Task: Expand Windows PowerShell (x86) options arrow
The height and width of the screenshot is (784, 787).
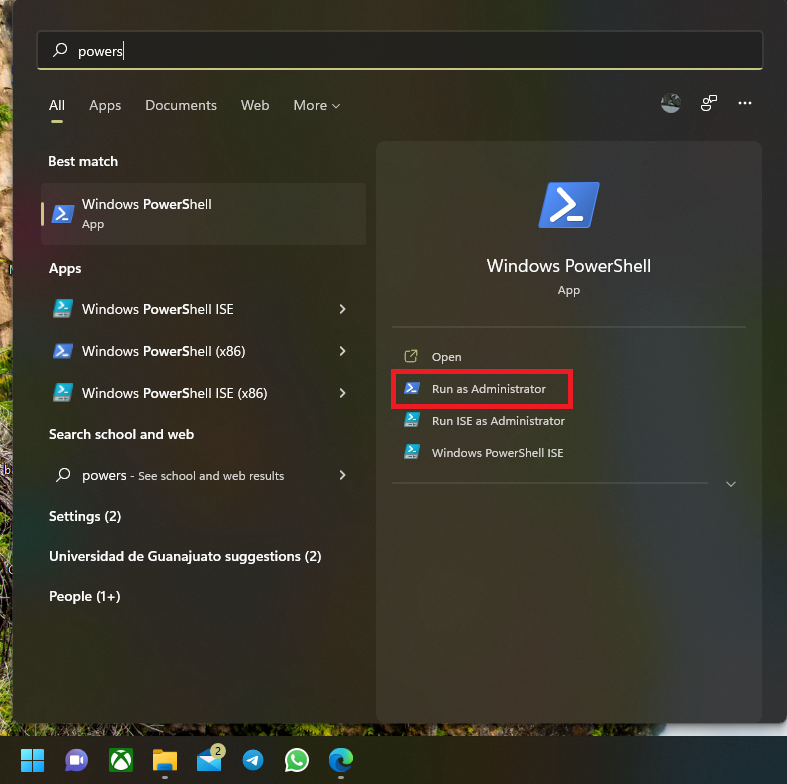Action: (342, 351)
